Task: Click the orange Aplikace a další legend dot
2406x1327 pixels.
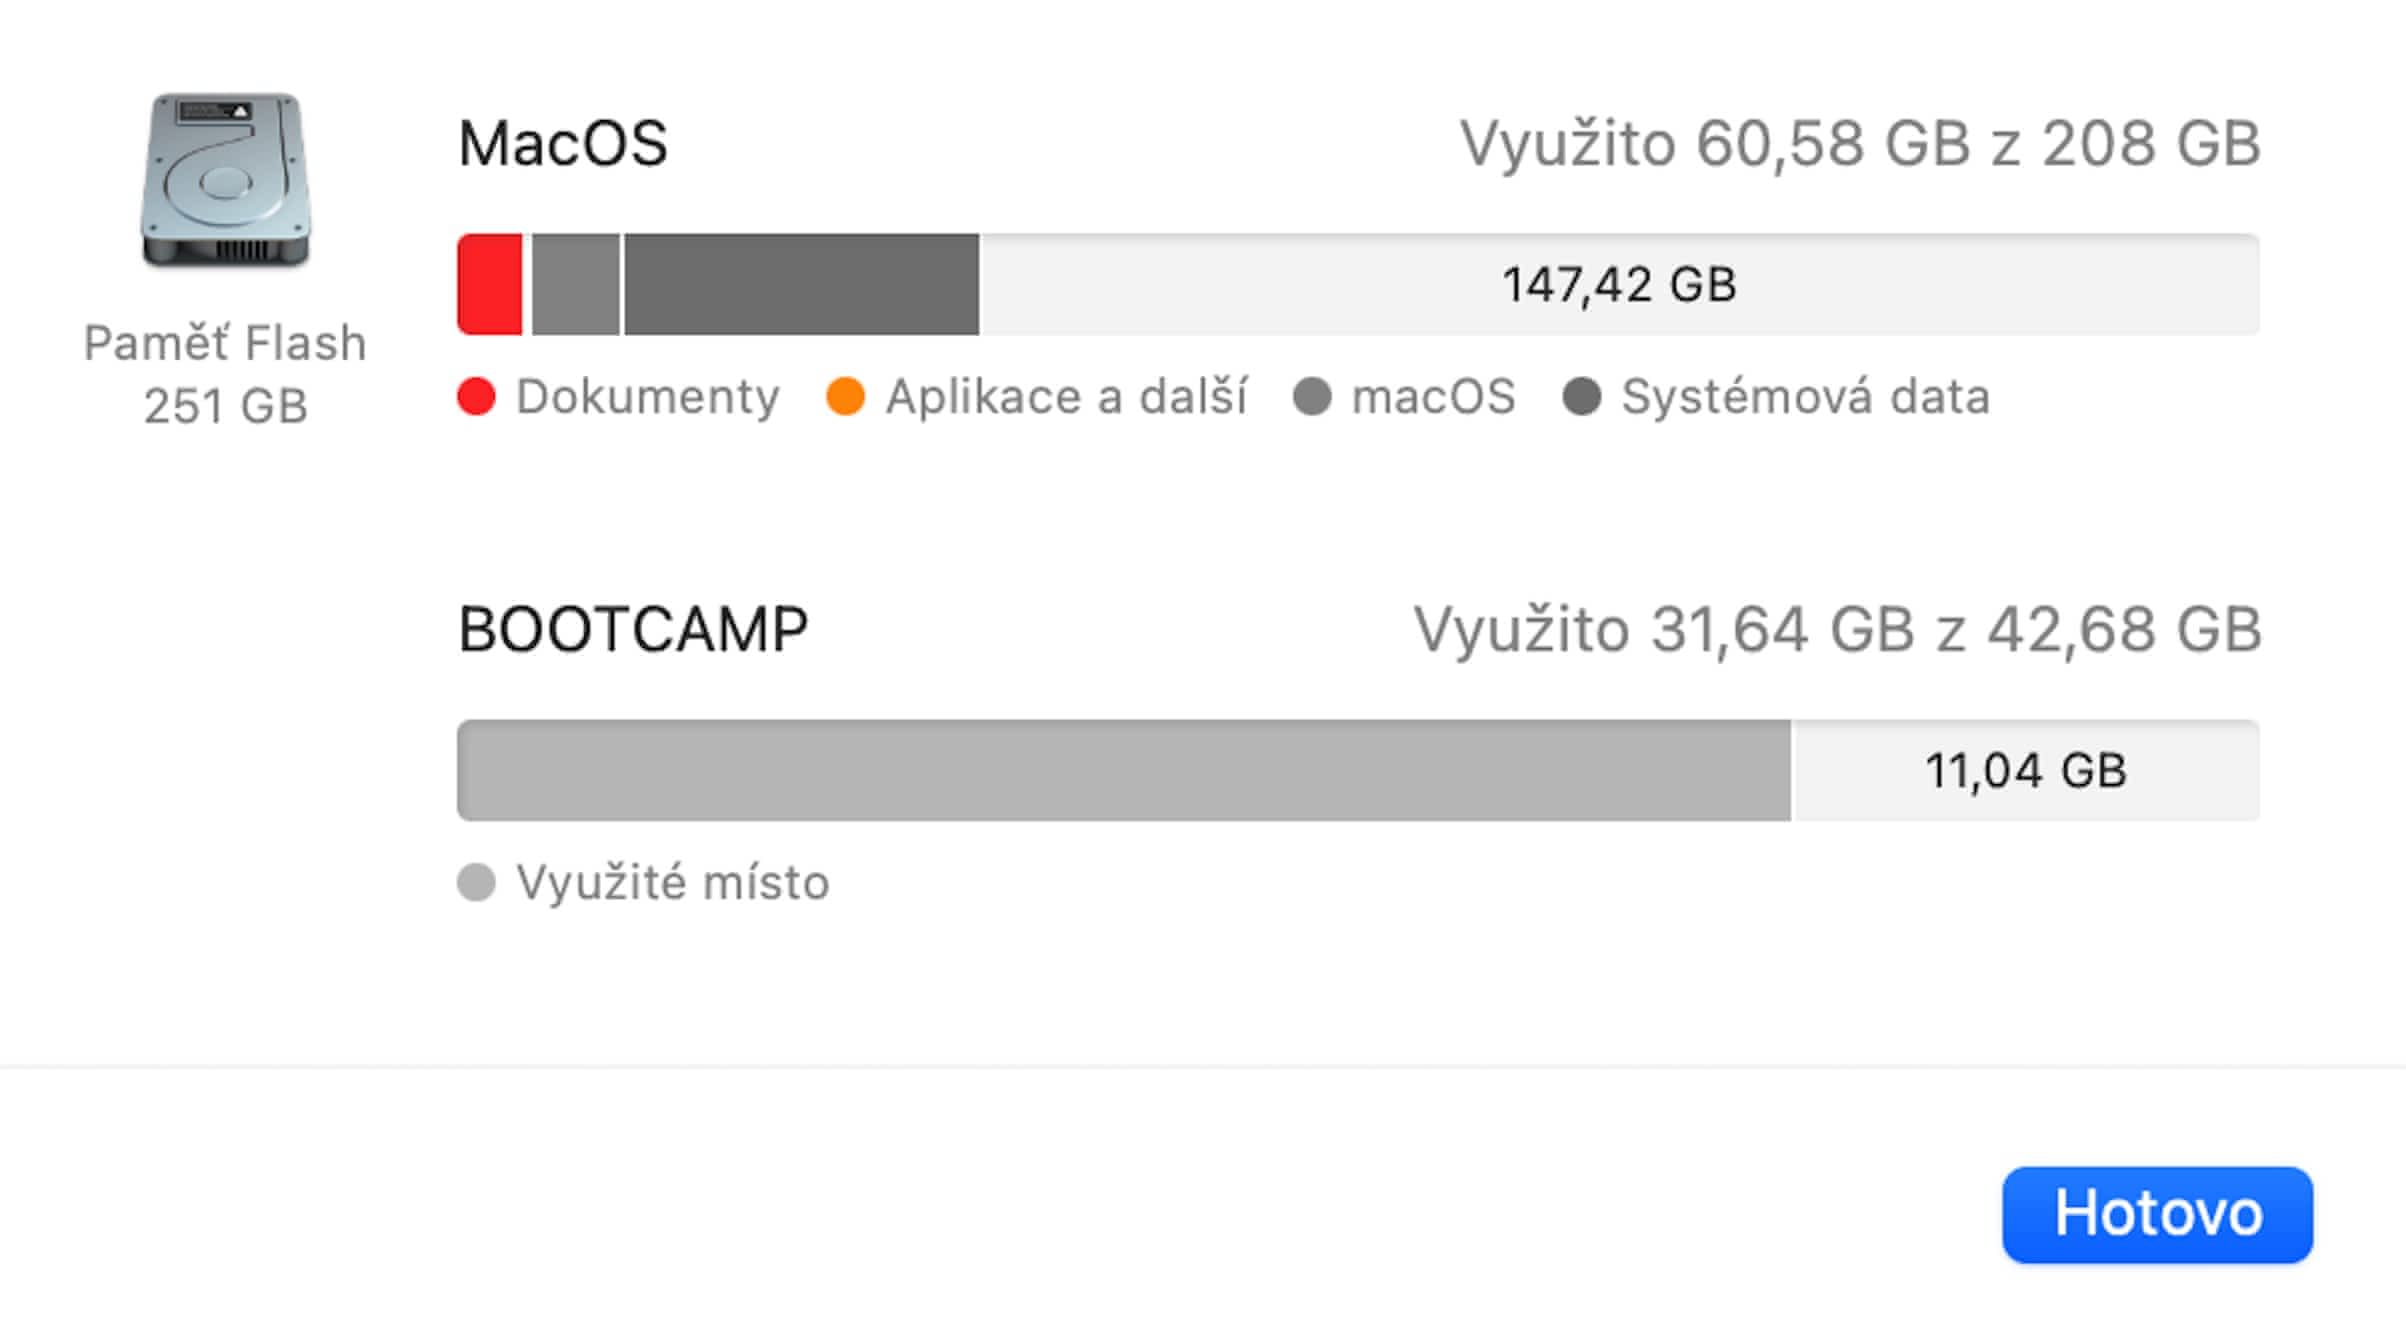Action: click(x=845, y=396)
